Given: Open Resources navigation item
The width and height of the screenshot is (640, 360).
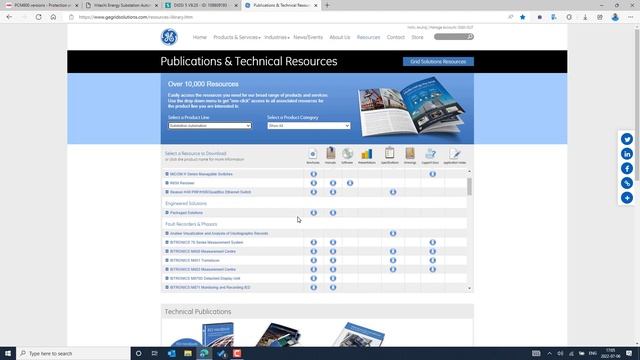Looking at the screenshot, I should (368, 37).
